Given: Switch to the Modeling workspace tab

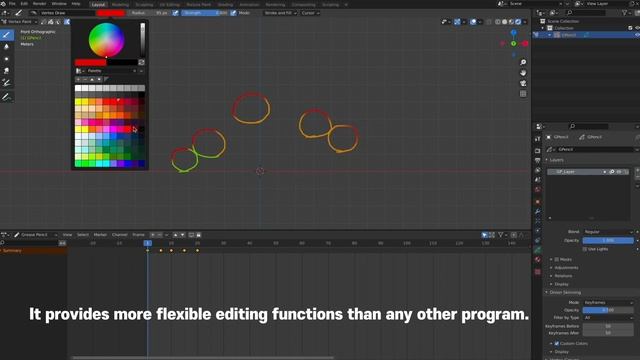Looking at the screenshot, I should [x=120, y=4].
